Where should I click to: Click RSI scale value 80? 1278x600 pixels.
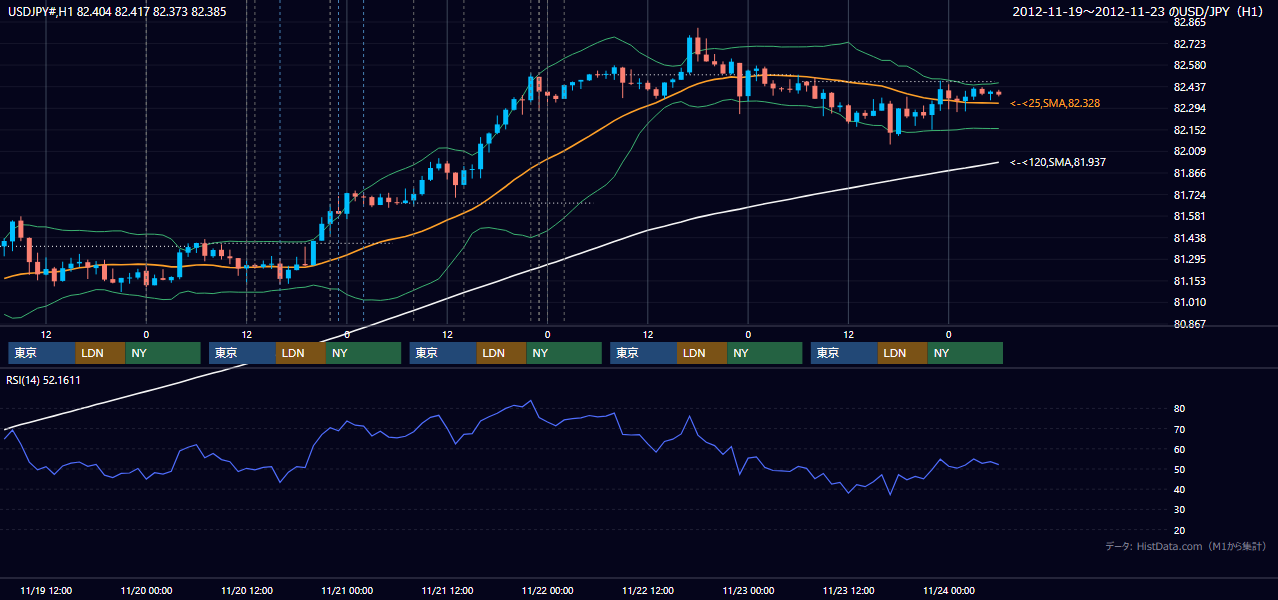pos(1180,409)
